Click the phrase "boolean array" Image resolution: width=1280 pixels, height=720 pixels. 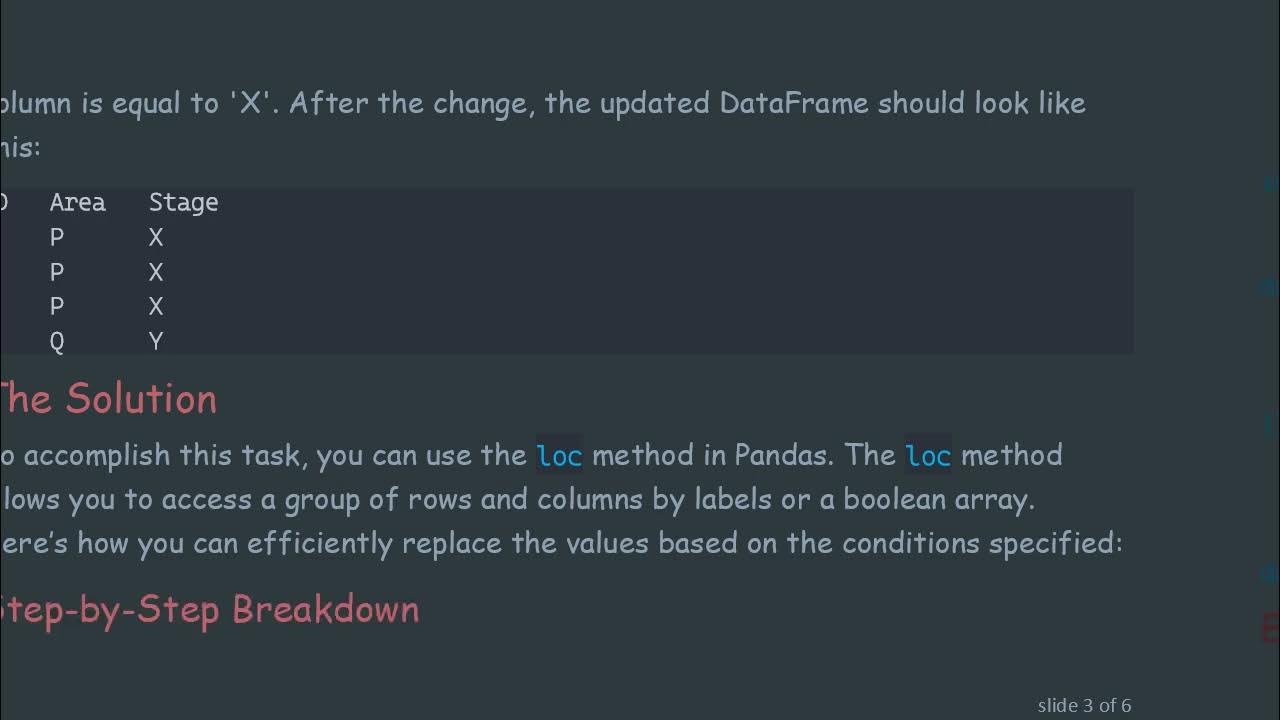[x=938, y=499]
